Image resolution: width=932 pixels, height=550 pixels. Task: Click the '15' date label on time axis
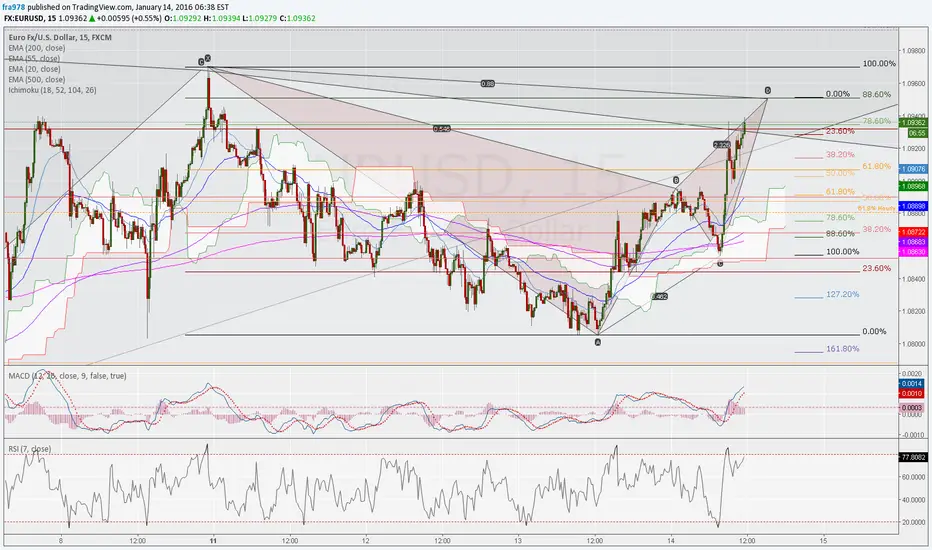(823, 540)
